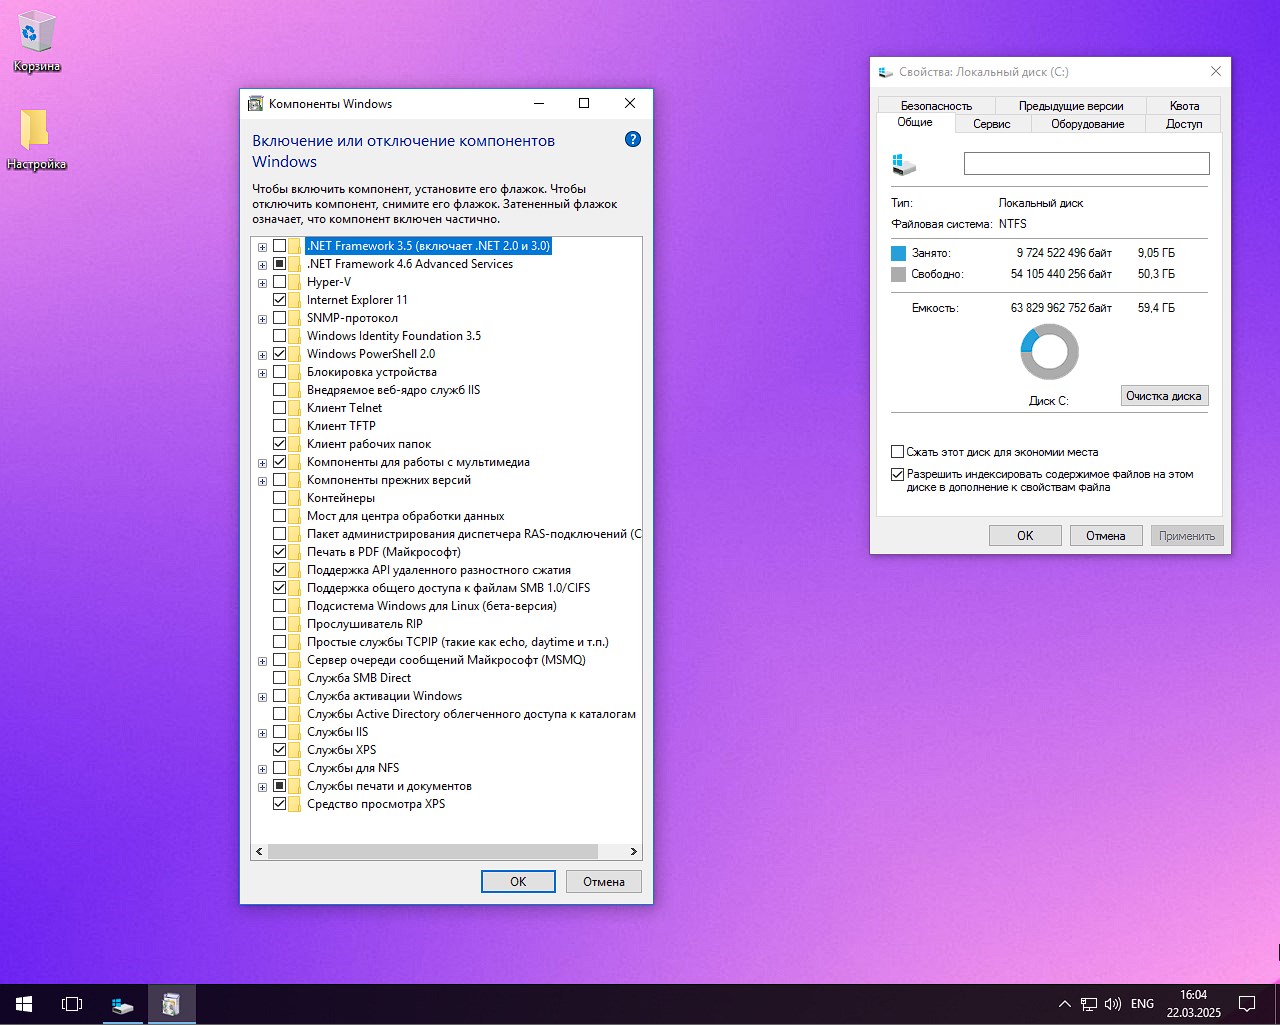Open the Настройка folder on the desktop
The height and width of the screenshot is (1025, 1280).
pyautogui.click(x=36, y=139)
